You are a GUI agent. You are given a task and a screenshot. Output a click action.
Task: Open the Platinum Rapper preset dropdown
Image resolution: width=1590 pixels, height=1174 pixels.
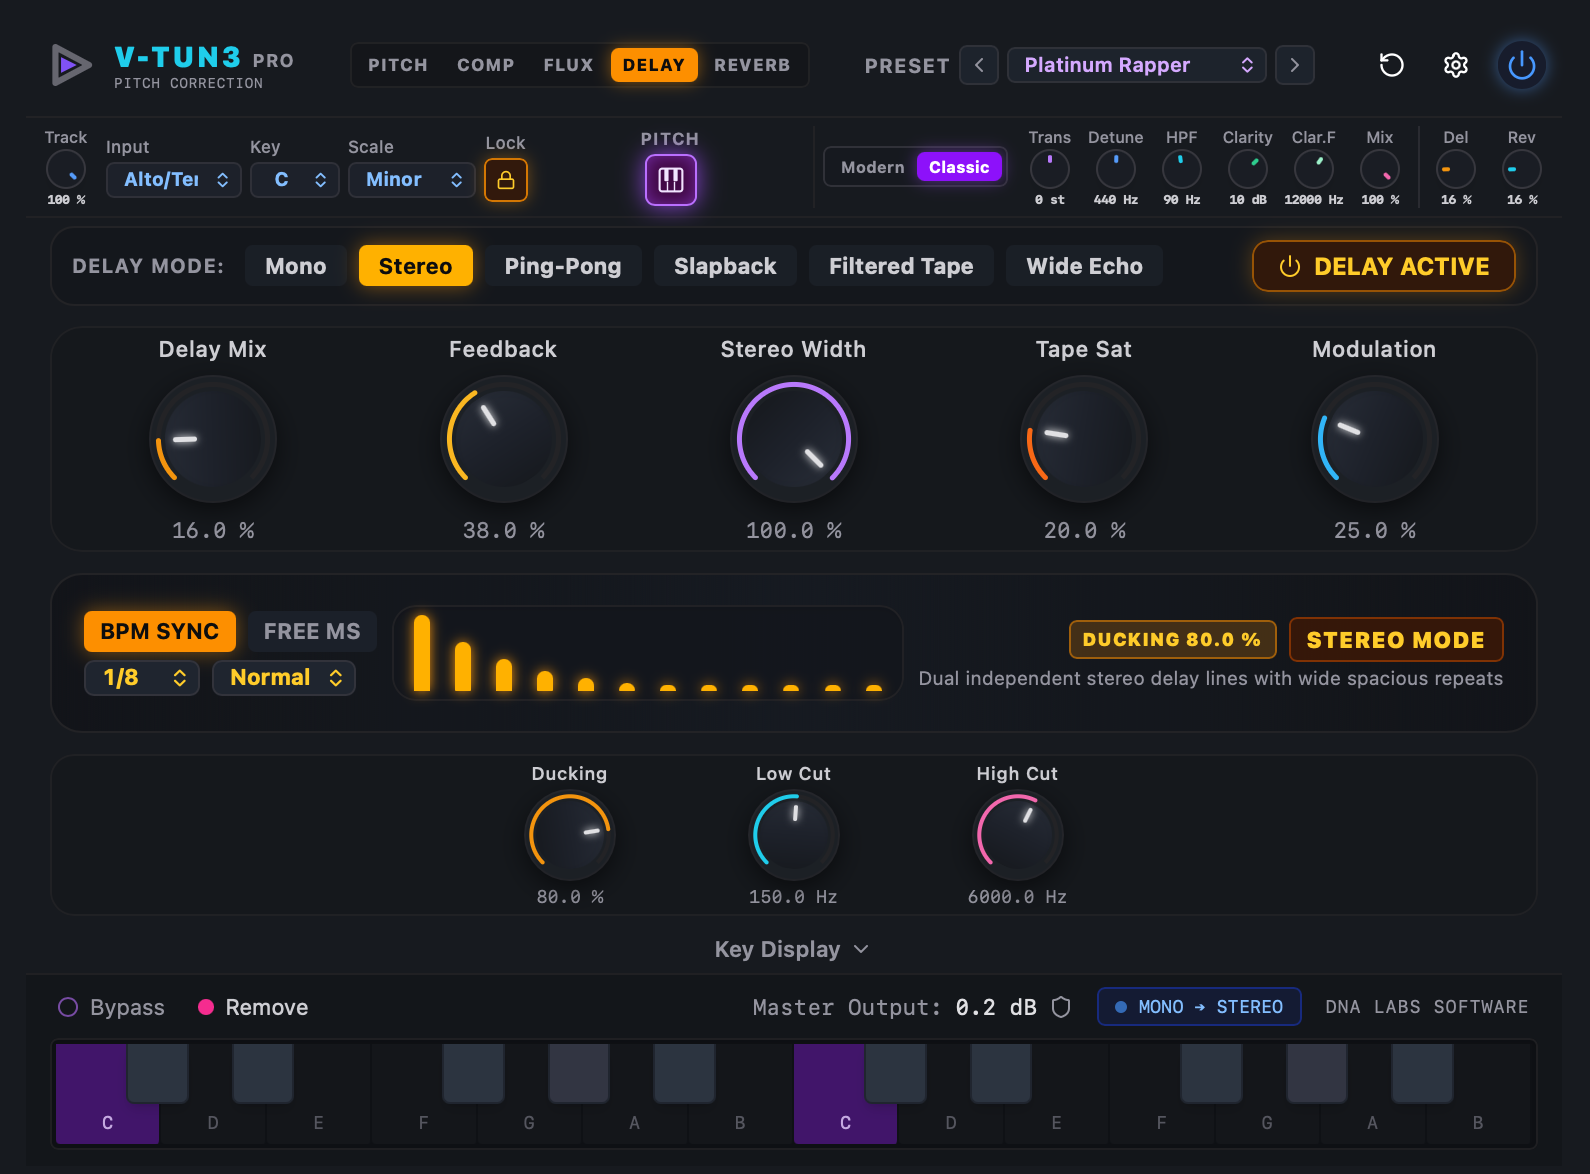tap(1137, 65)
